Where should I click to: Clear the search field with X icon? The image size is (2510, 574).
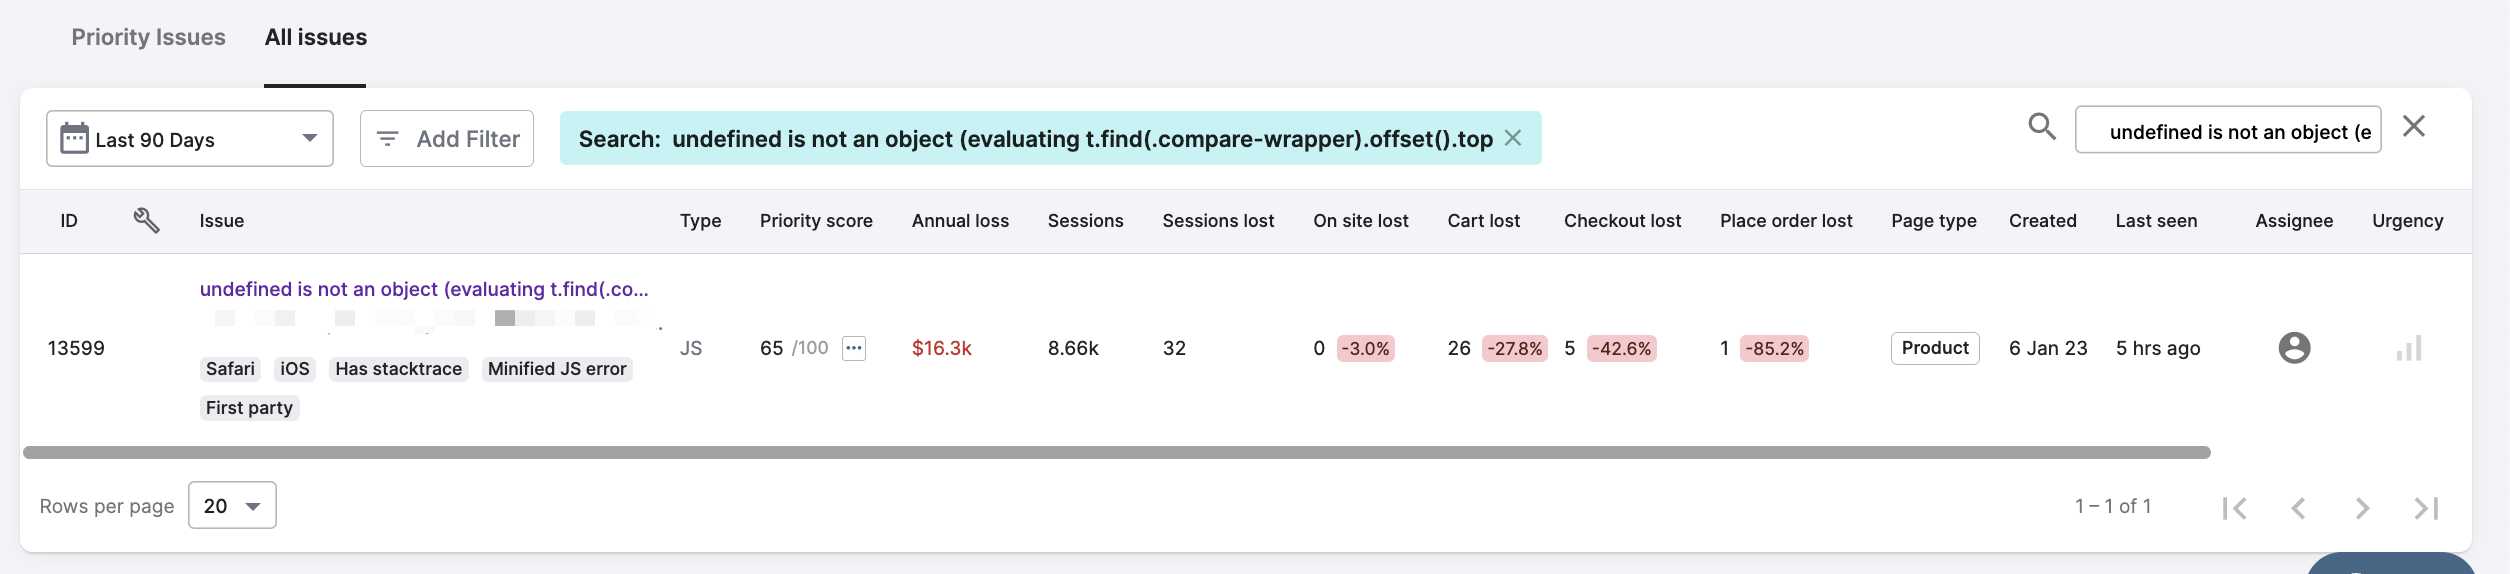click(x=2414, y=126)
